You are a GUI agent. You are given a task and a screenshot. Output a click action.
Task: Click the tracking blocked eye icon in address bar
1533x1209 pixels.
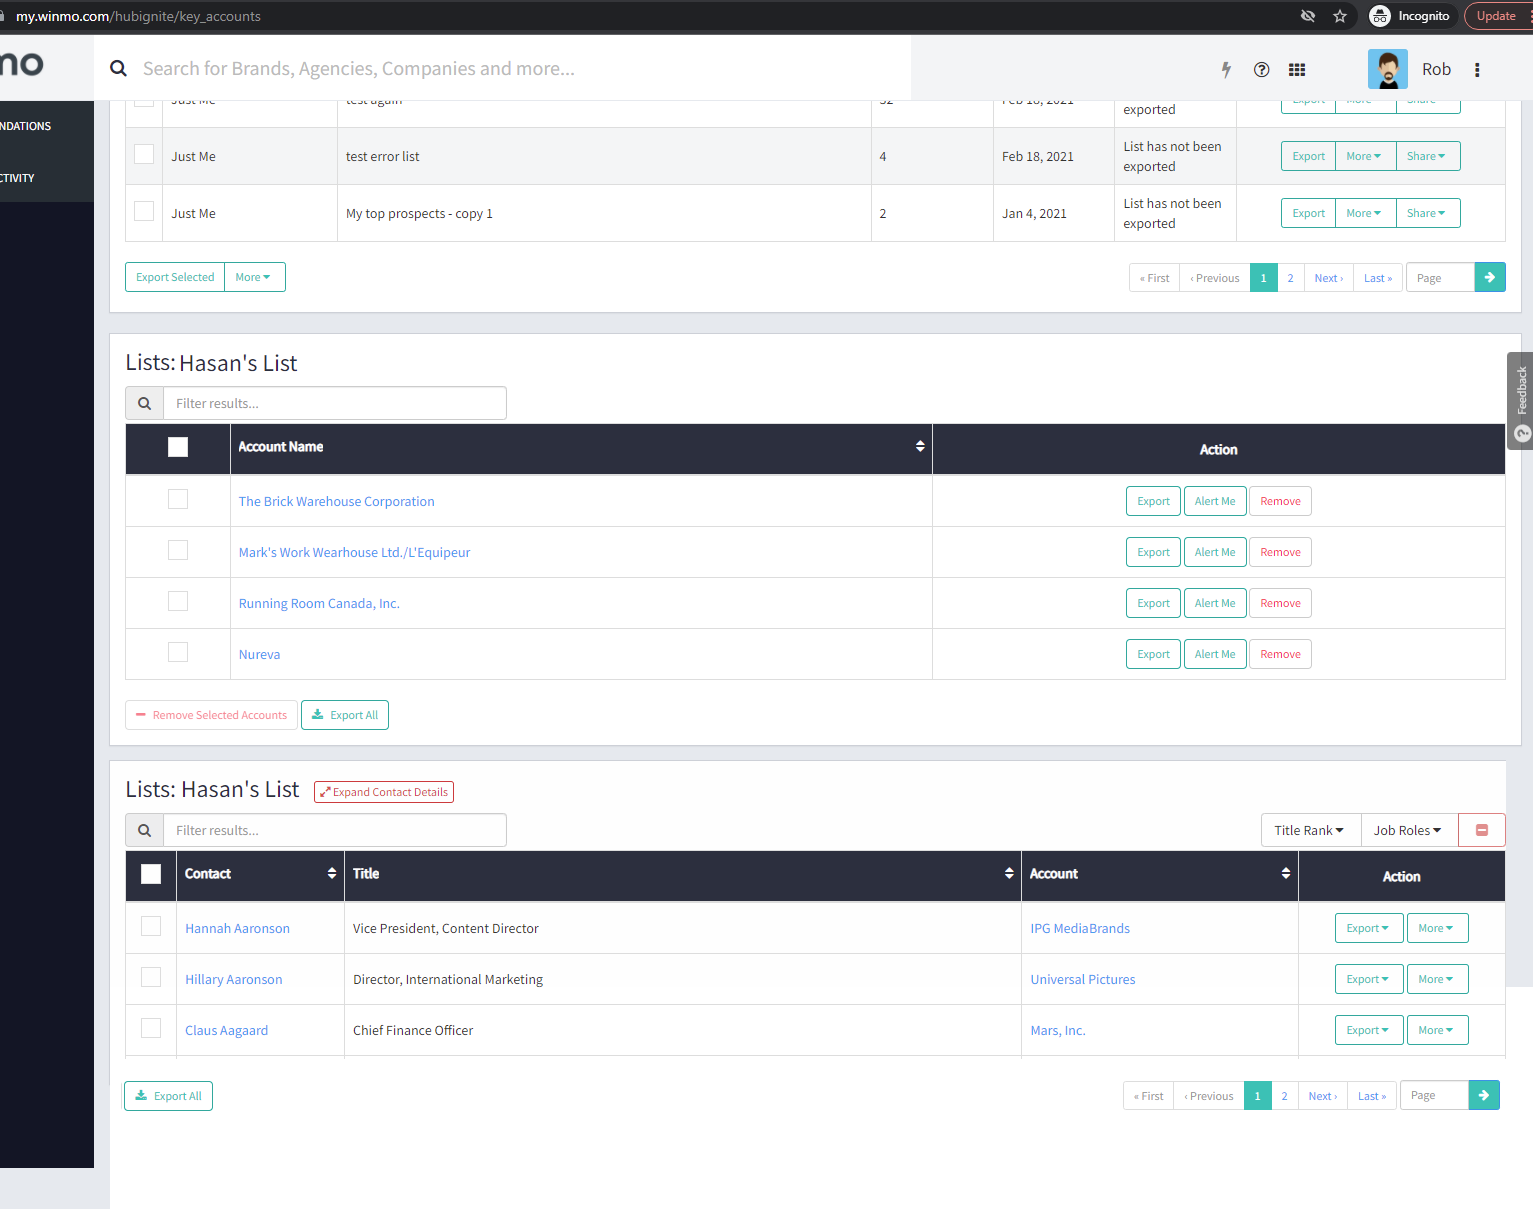coord(1308,16)
